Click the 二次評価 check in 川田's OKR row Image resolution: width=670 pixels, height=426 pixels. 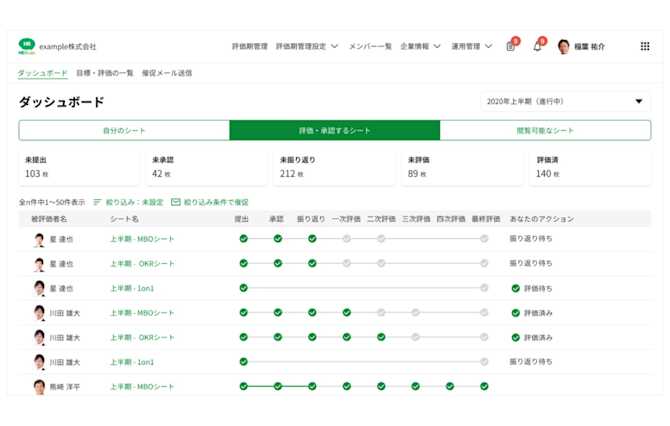click(381, 337)
